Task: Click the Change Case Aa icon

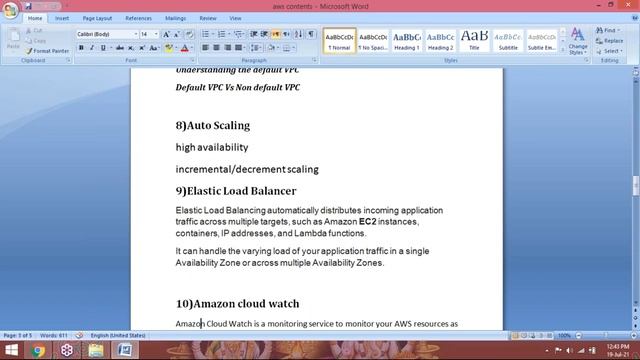Action: [x=153, y=48]
